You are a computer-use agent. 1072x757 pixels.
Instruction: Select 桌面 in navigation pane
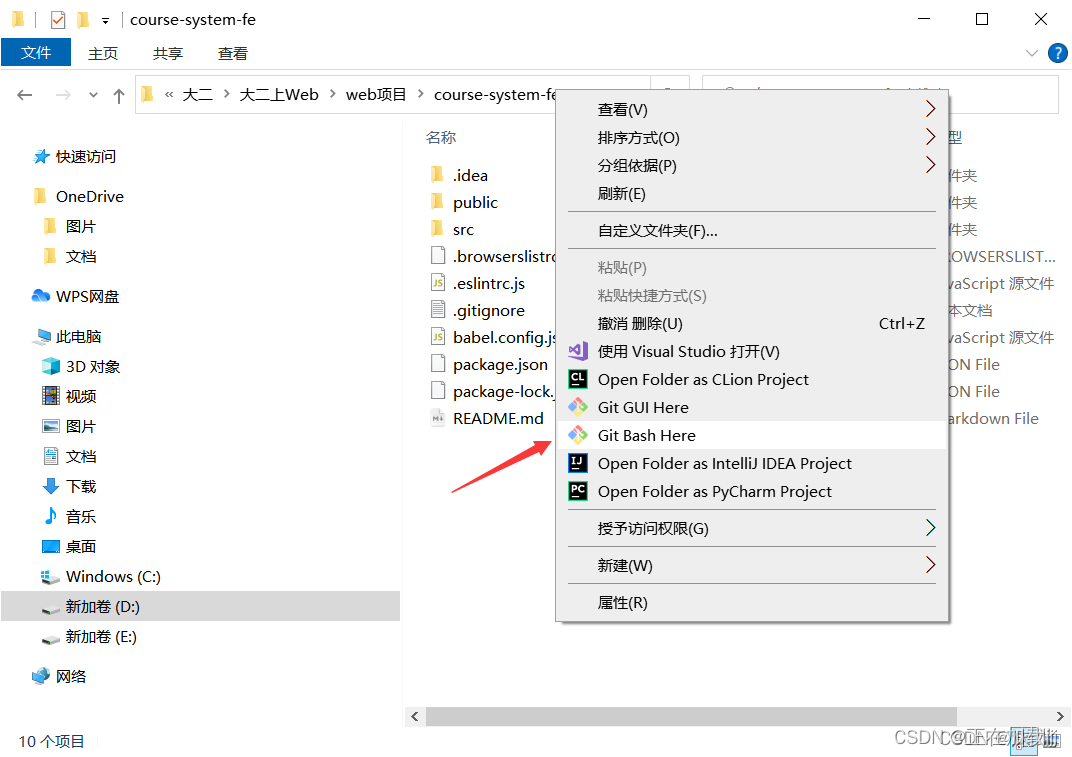click(81, 546)
